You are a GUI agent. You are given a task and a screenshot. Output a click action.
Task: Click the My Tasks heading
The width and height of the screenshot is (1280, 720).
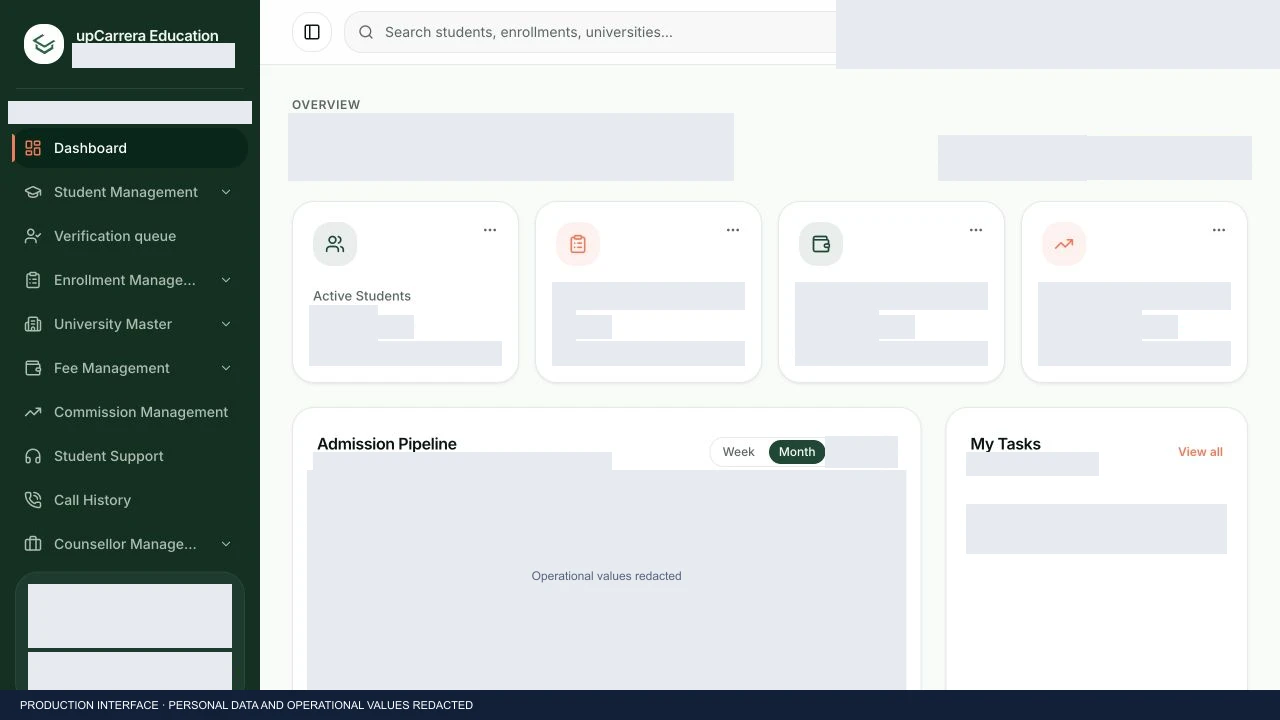pyautogui.click(x=1005, y=444)
